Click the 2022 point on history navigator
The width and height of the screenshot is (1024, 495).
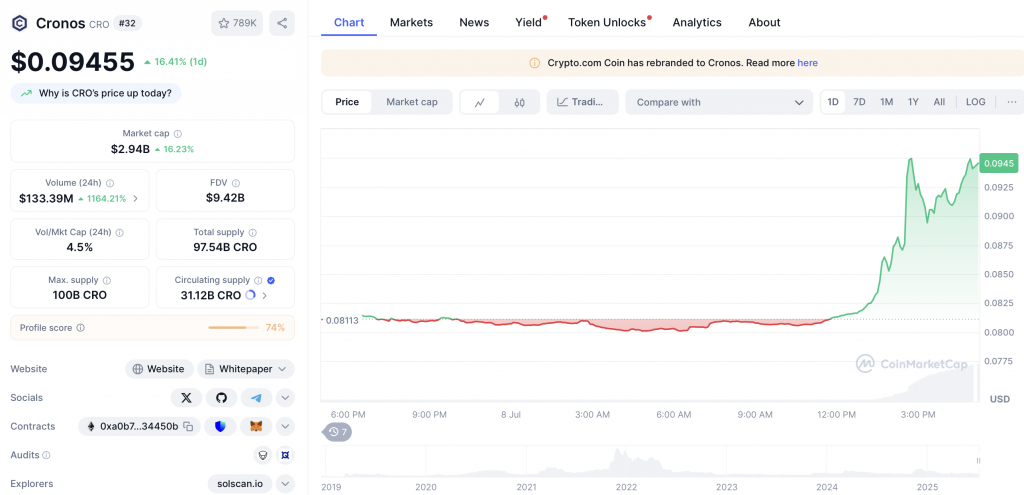coord(626,487)
